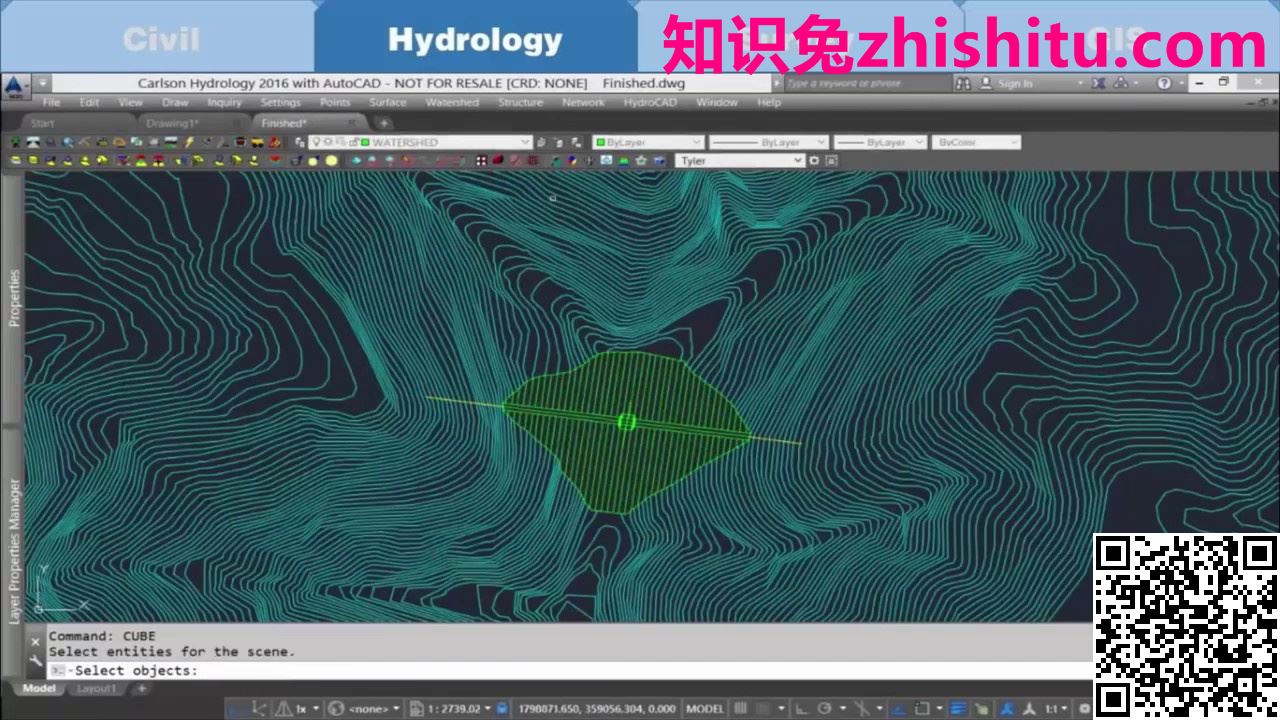Toggle the MODEL space button
Image resolution: width=1280 pixels, height=720 pixels.
[705, 708]
